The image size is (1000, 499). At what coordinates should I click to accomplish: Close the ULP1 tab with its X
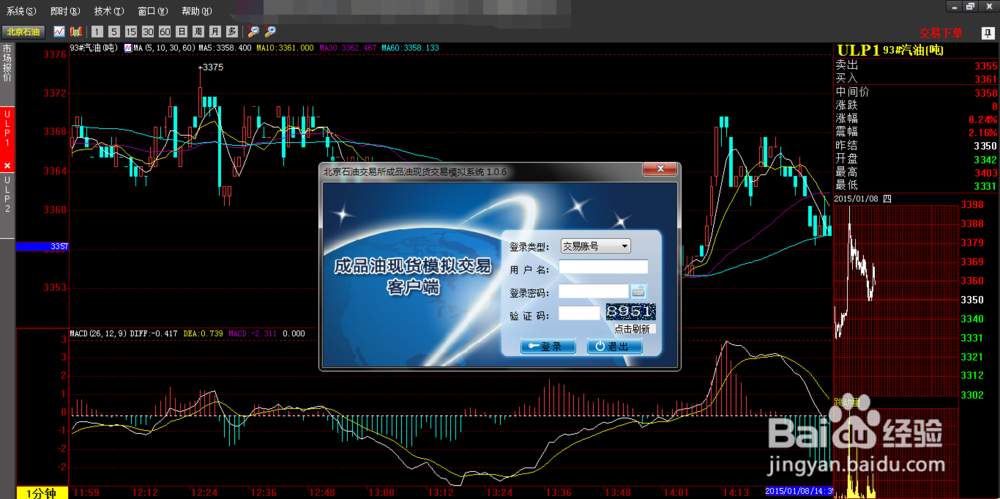7,165
